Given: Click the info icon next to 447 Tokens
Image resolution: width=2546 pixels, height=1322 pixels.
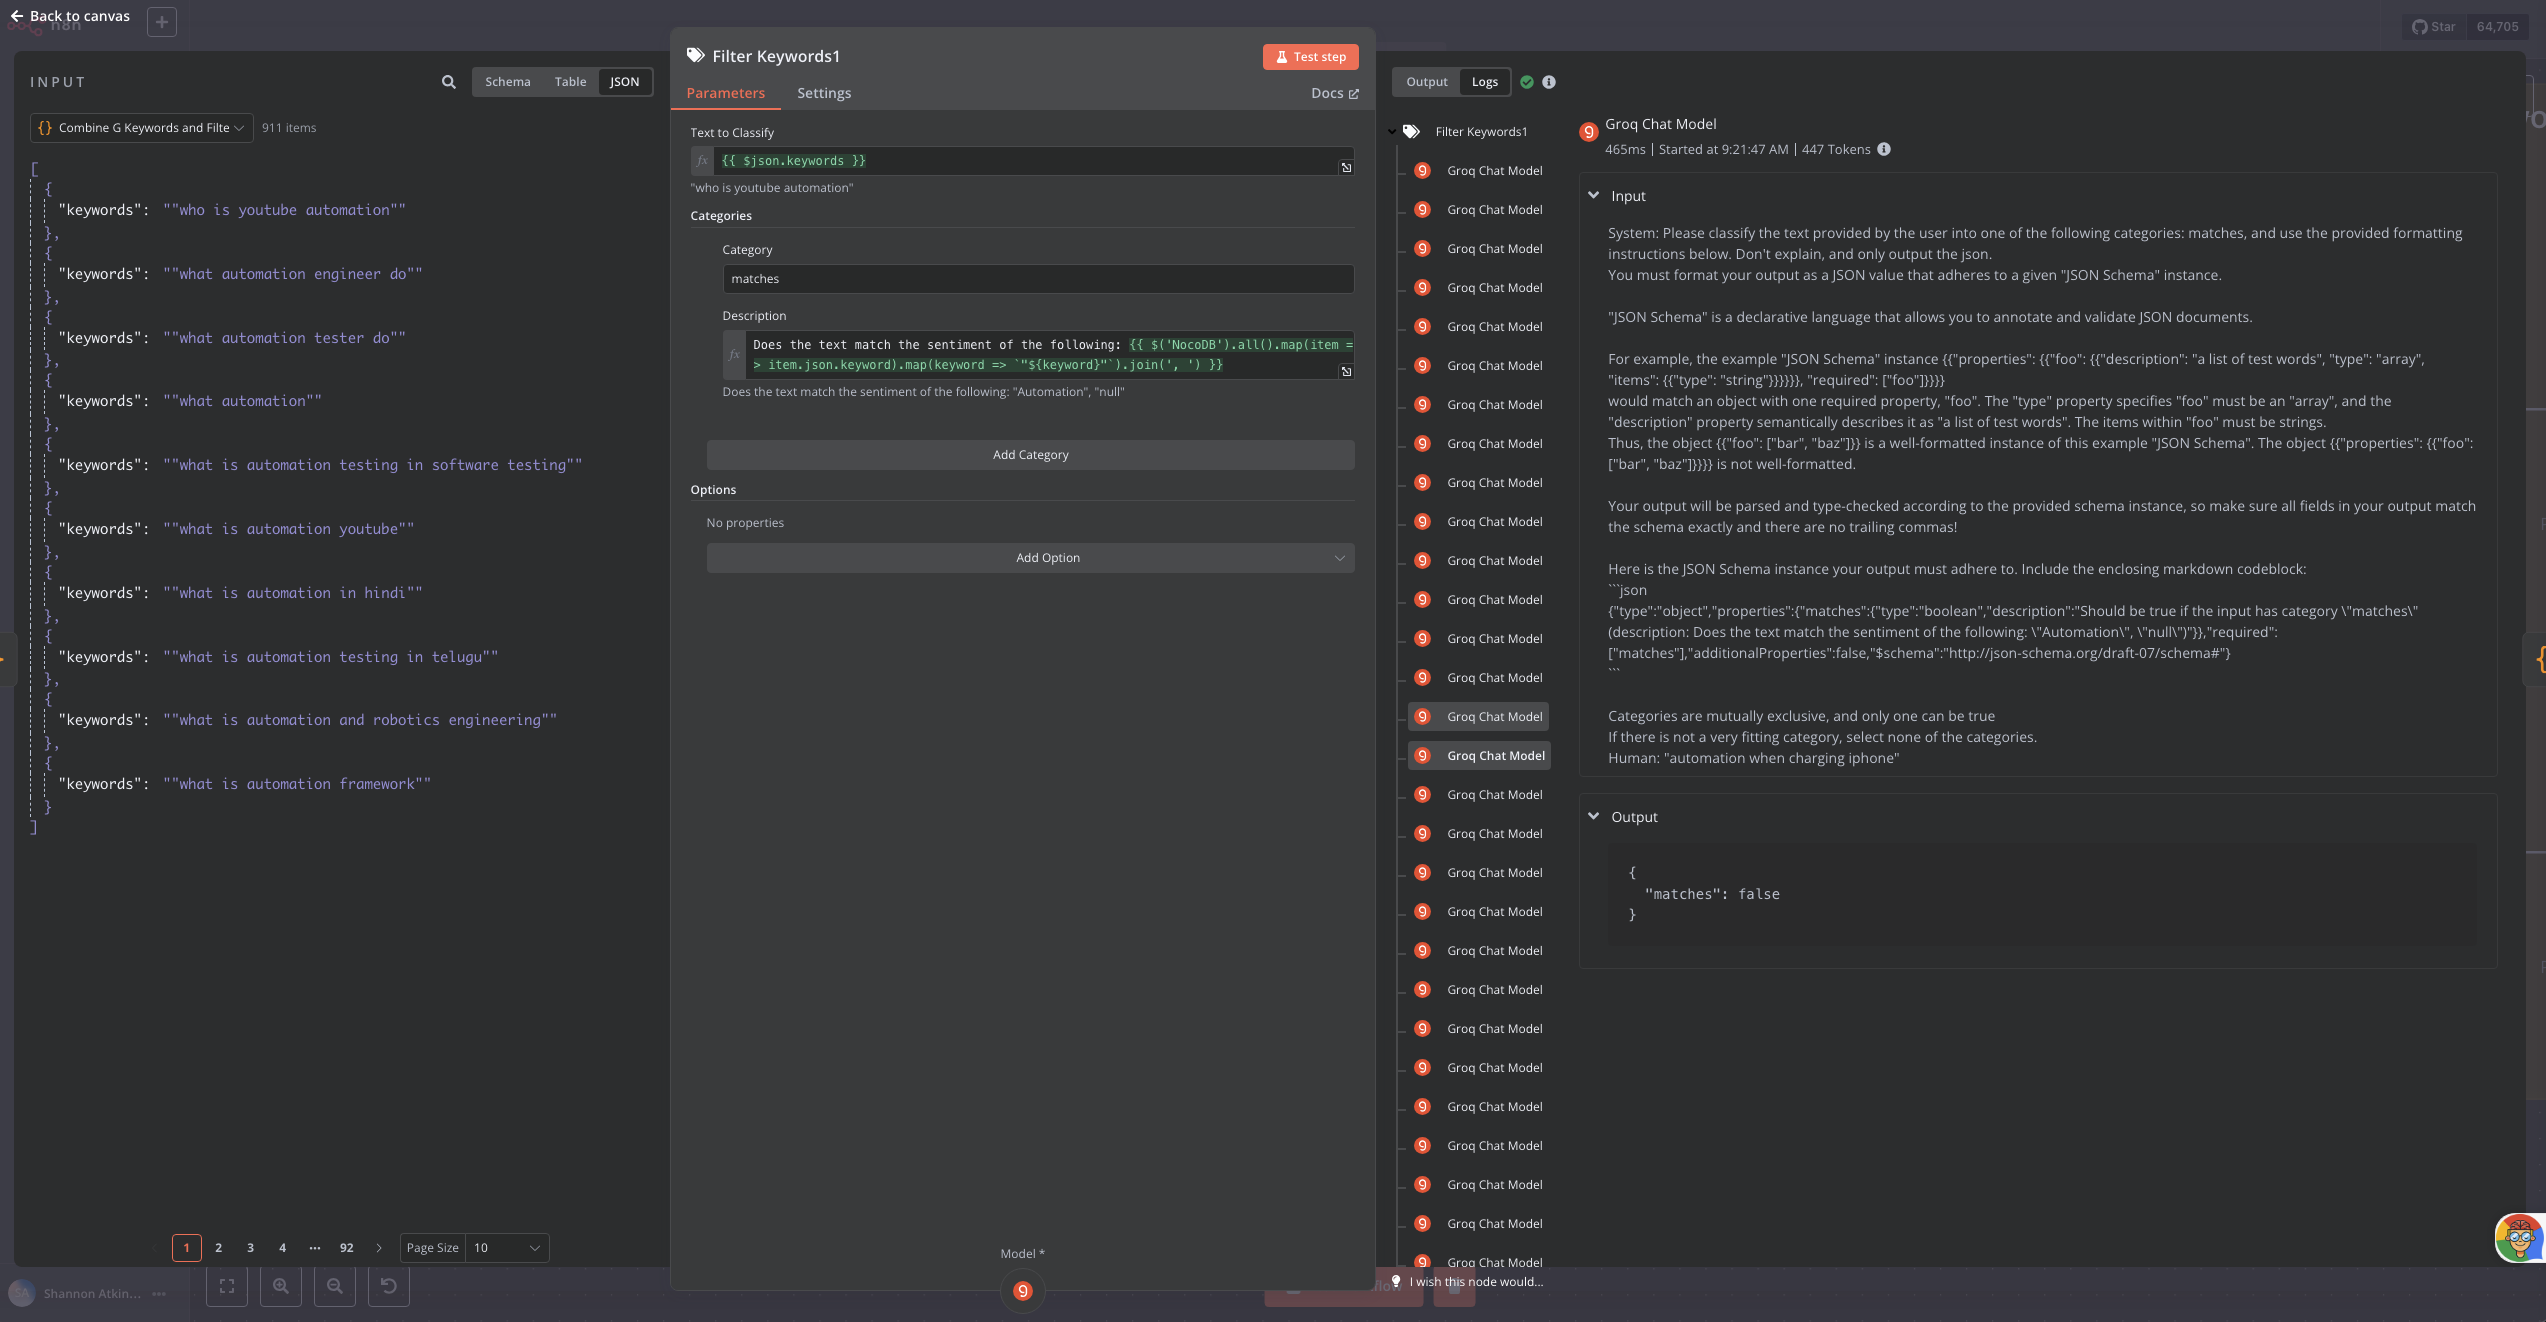Looking at the screenshot, I should point(1884,150).
